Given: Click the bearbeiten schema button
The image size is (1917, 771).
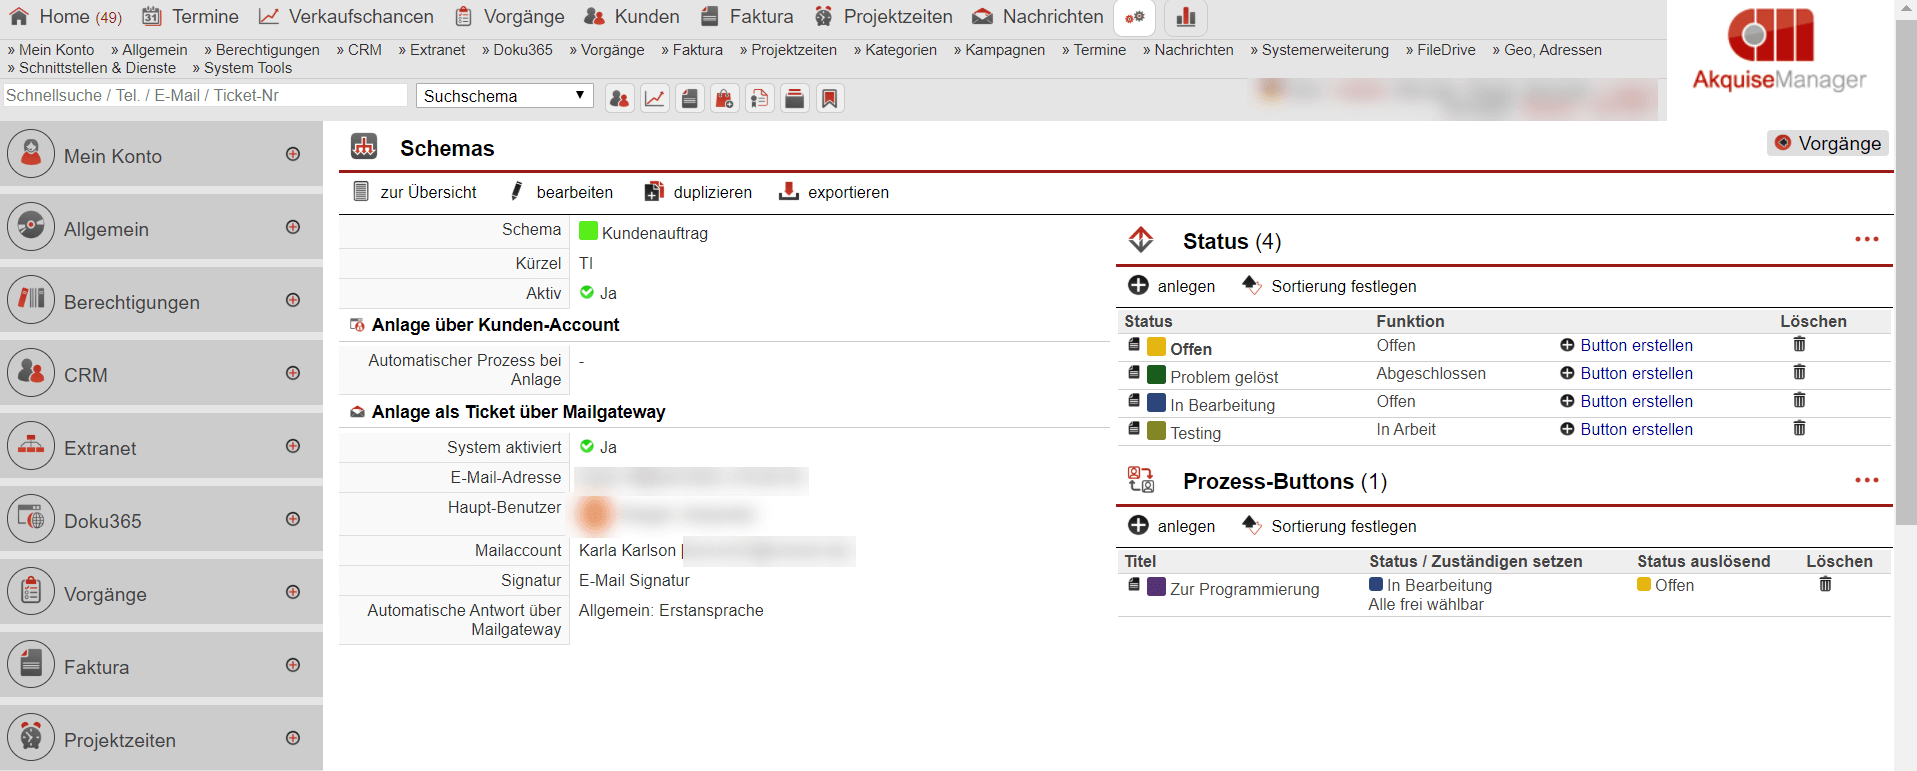Looking at the screenshot, I should [x=561, y=192].
